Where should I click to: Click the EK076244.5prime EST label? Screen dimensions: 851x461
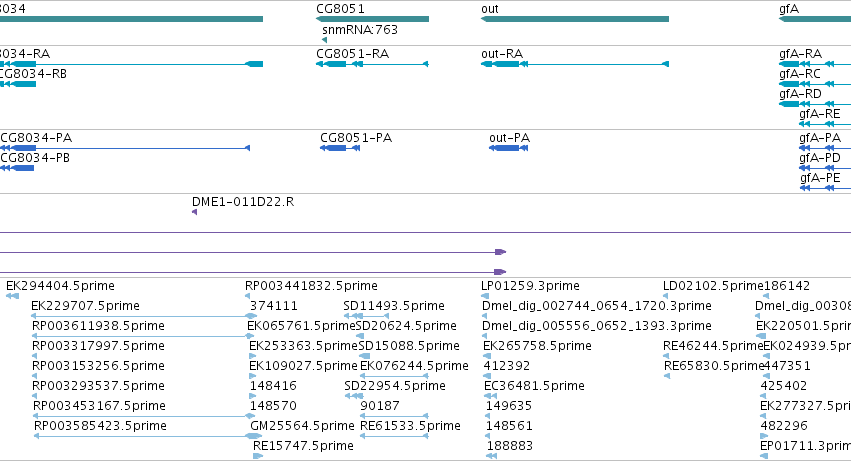pyautogui.click(x=414, y=366)
